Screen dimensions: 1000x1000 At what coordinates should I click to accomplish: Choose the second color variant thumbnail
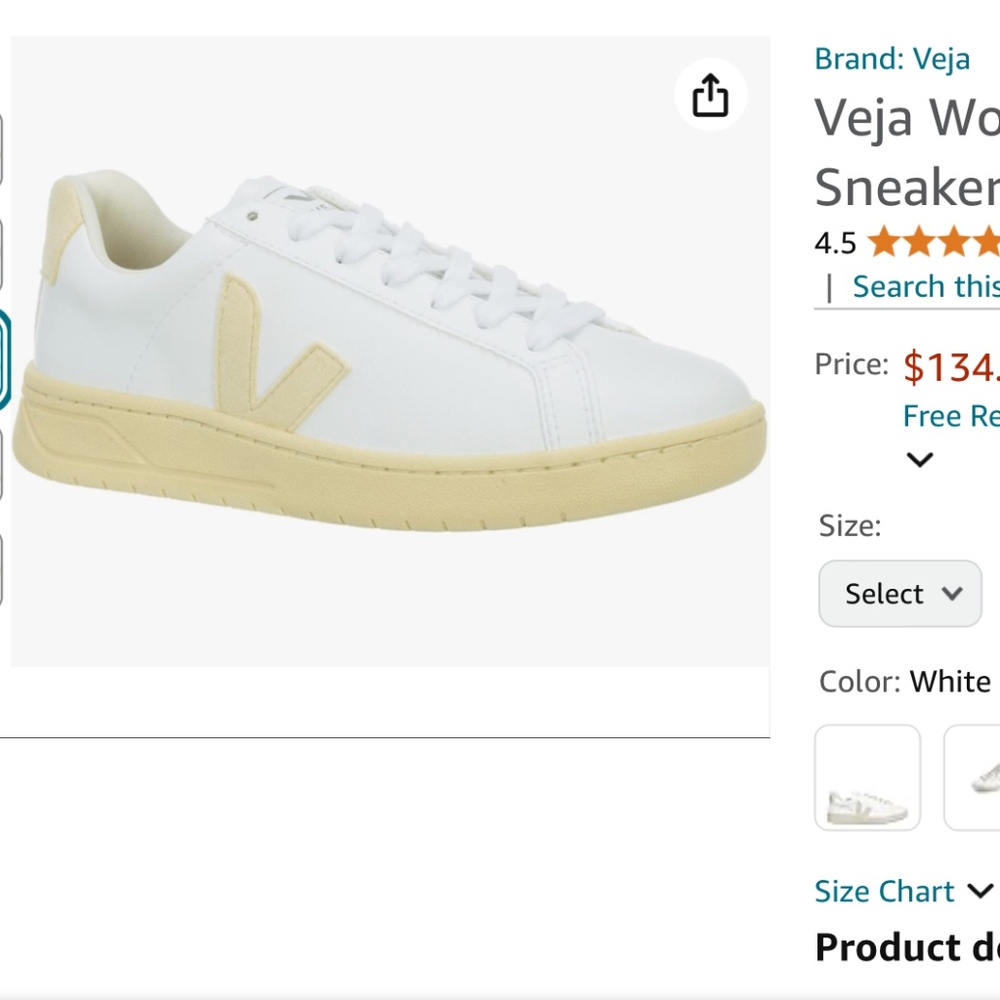pos(975,778)
